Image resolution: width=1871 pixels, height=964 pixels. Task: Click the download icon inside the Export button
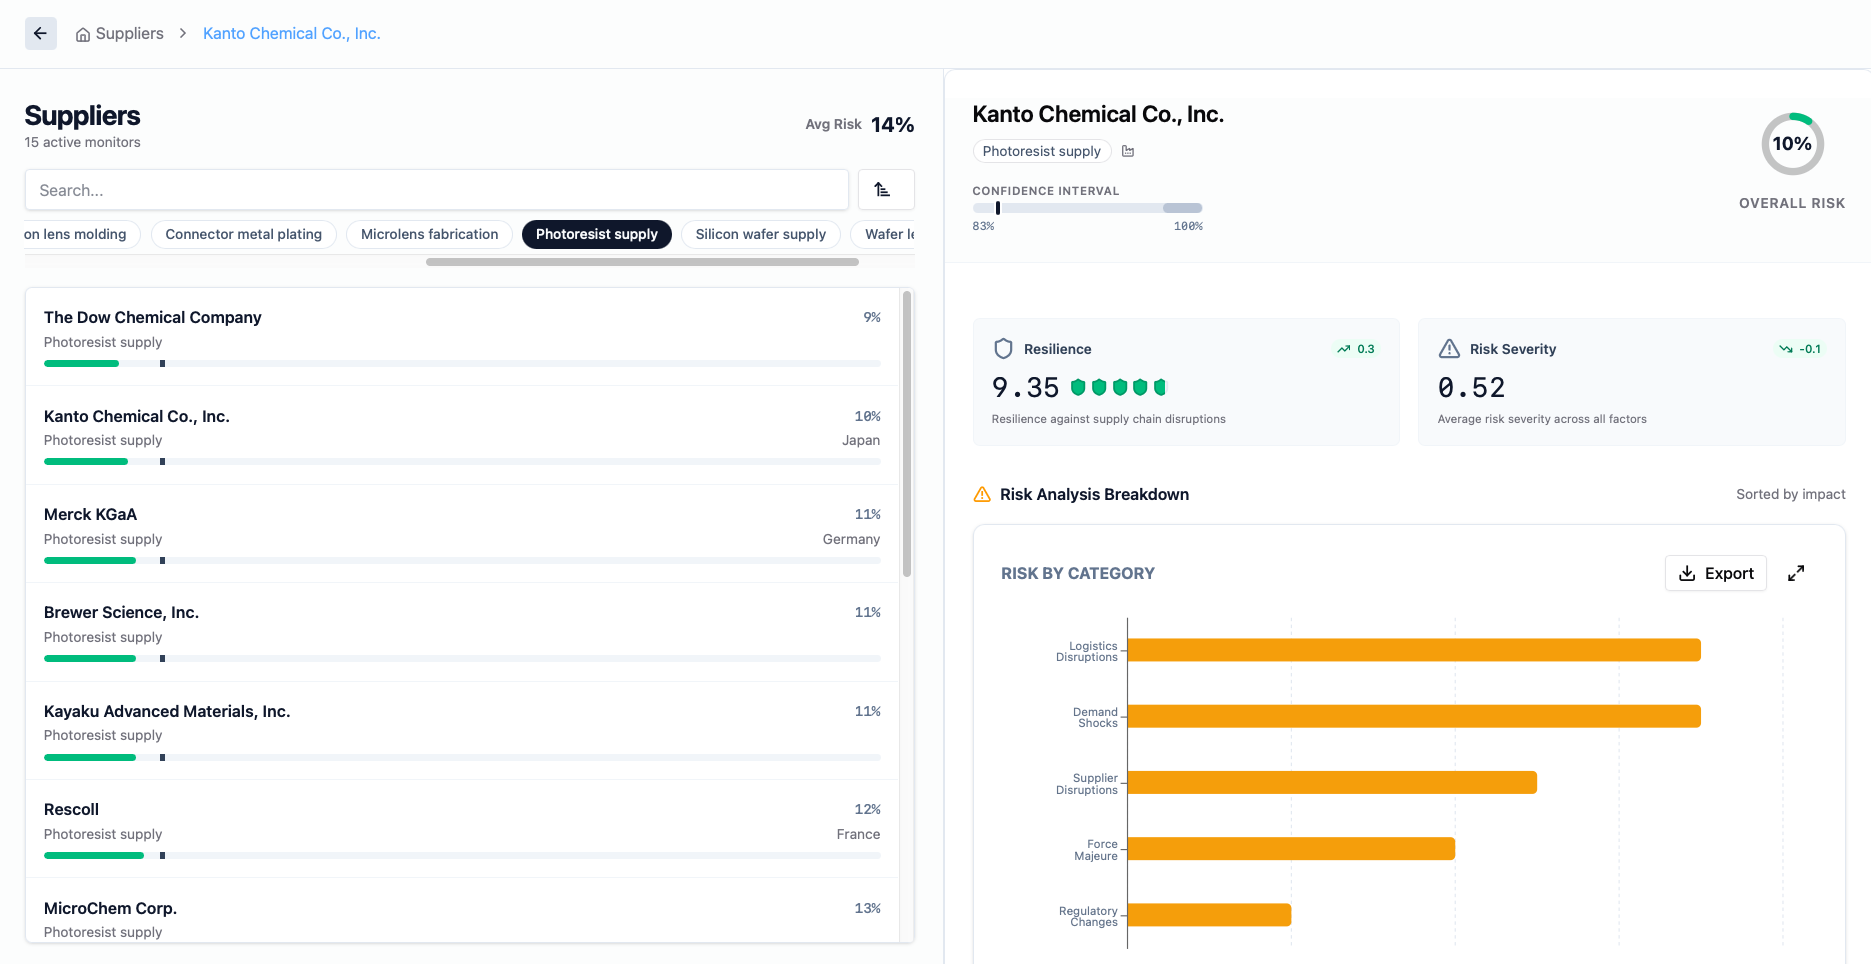tap(1687, 573)
